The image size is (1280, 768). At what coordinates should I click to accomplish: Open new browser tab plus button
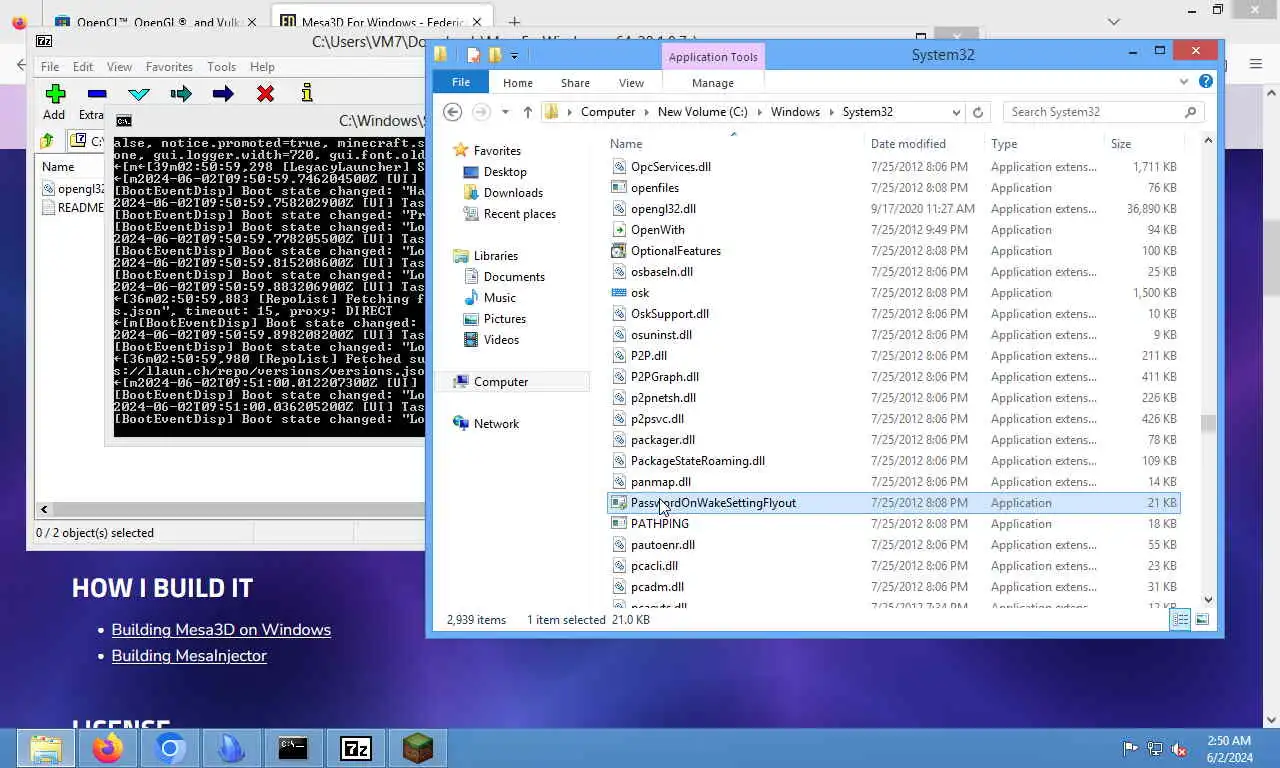[514, 22]
